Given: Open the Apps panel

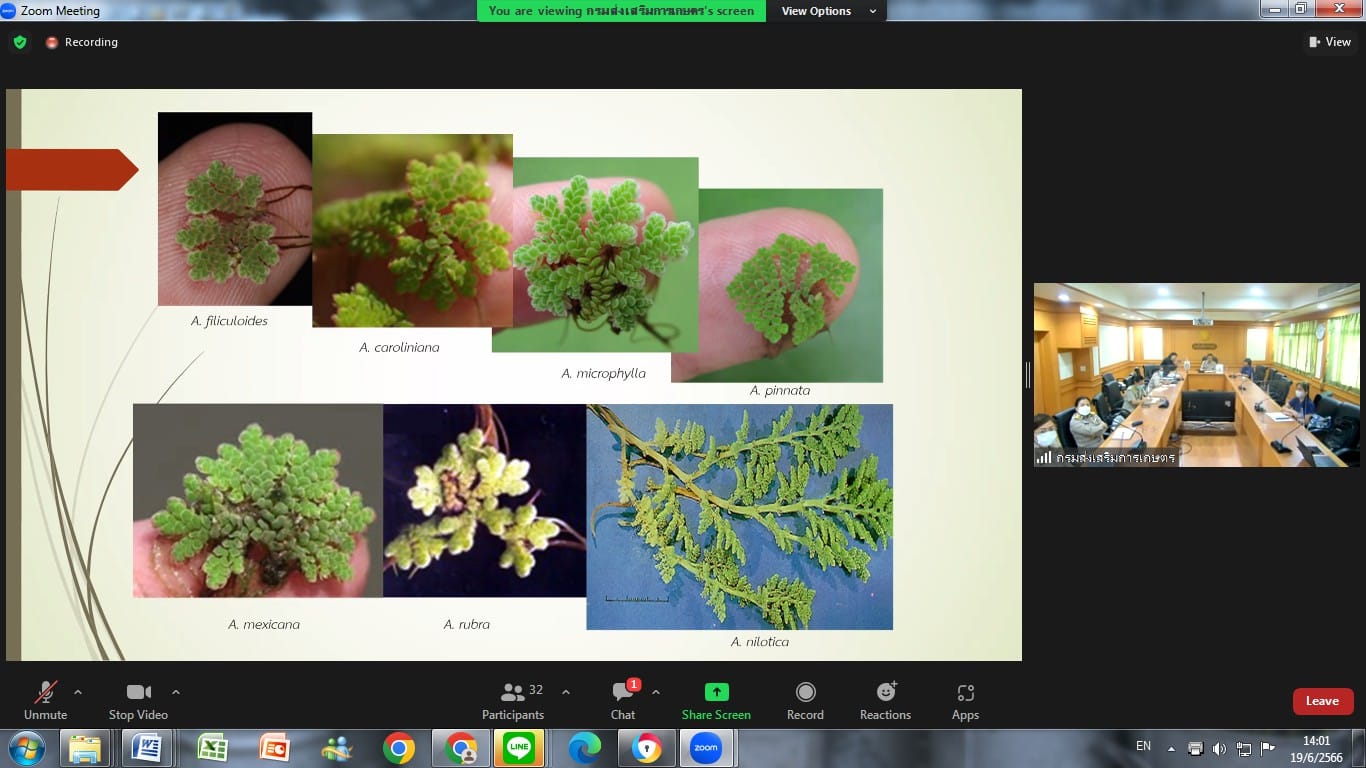Looking at the screenshot, I should click(965, 700).
